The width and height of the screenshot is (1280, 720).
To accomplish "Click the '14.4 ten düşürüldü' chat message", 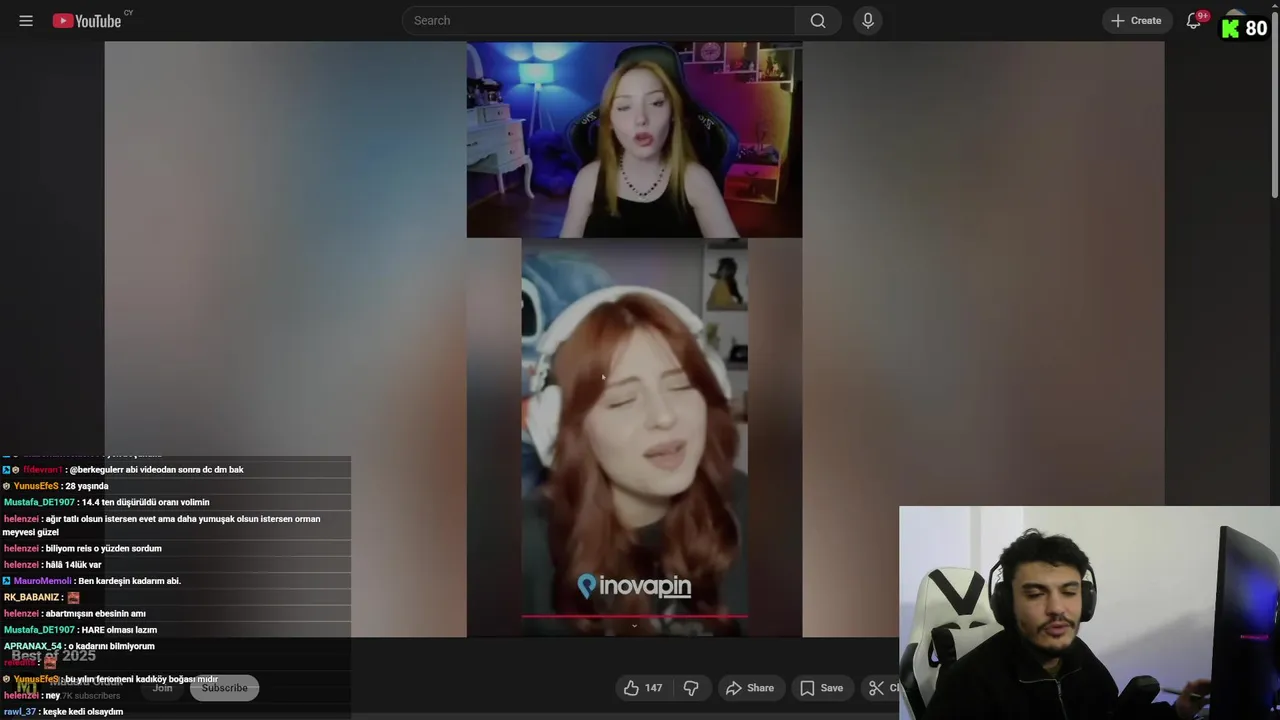I will (146, 502).
